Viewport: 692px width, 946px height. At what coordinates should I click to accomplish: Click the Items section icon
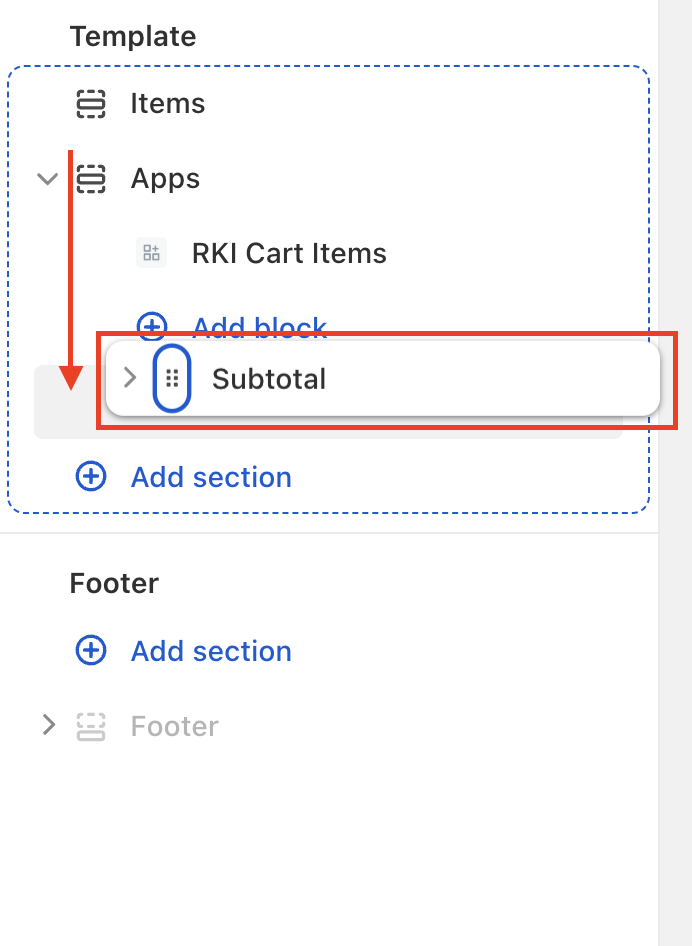click(x=91, y=104)
